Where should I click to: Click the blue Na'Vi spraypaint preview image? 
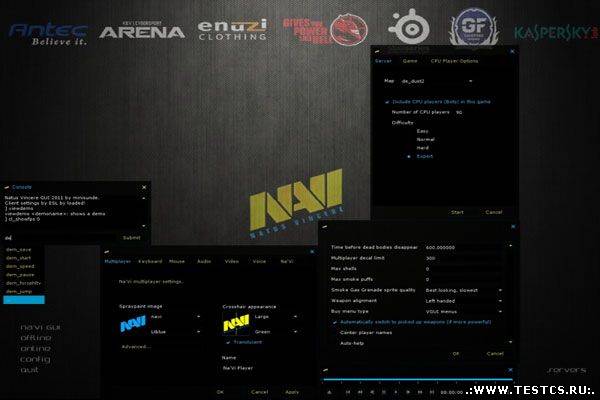coord(133,323)
